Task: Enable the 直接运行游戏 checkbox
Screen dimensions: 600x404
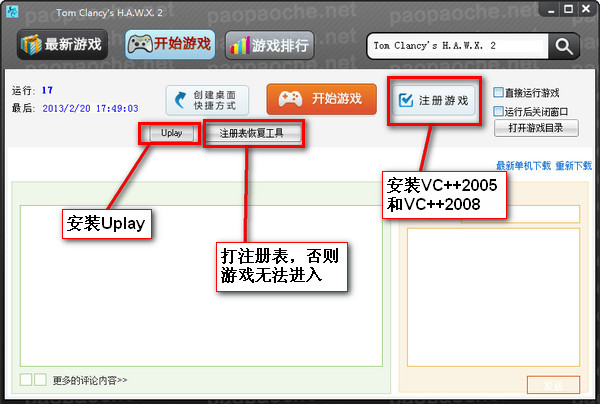Action: point(498,92)
